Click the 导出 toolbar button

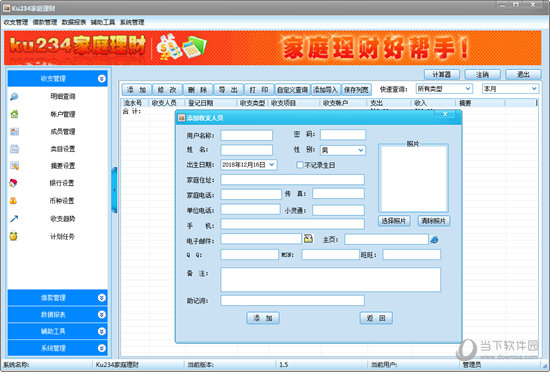pos(228,90)
